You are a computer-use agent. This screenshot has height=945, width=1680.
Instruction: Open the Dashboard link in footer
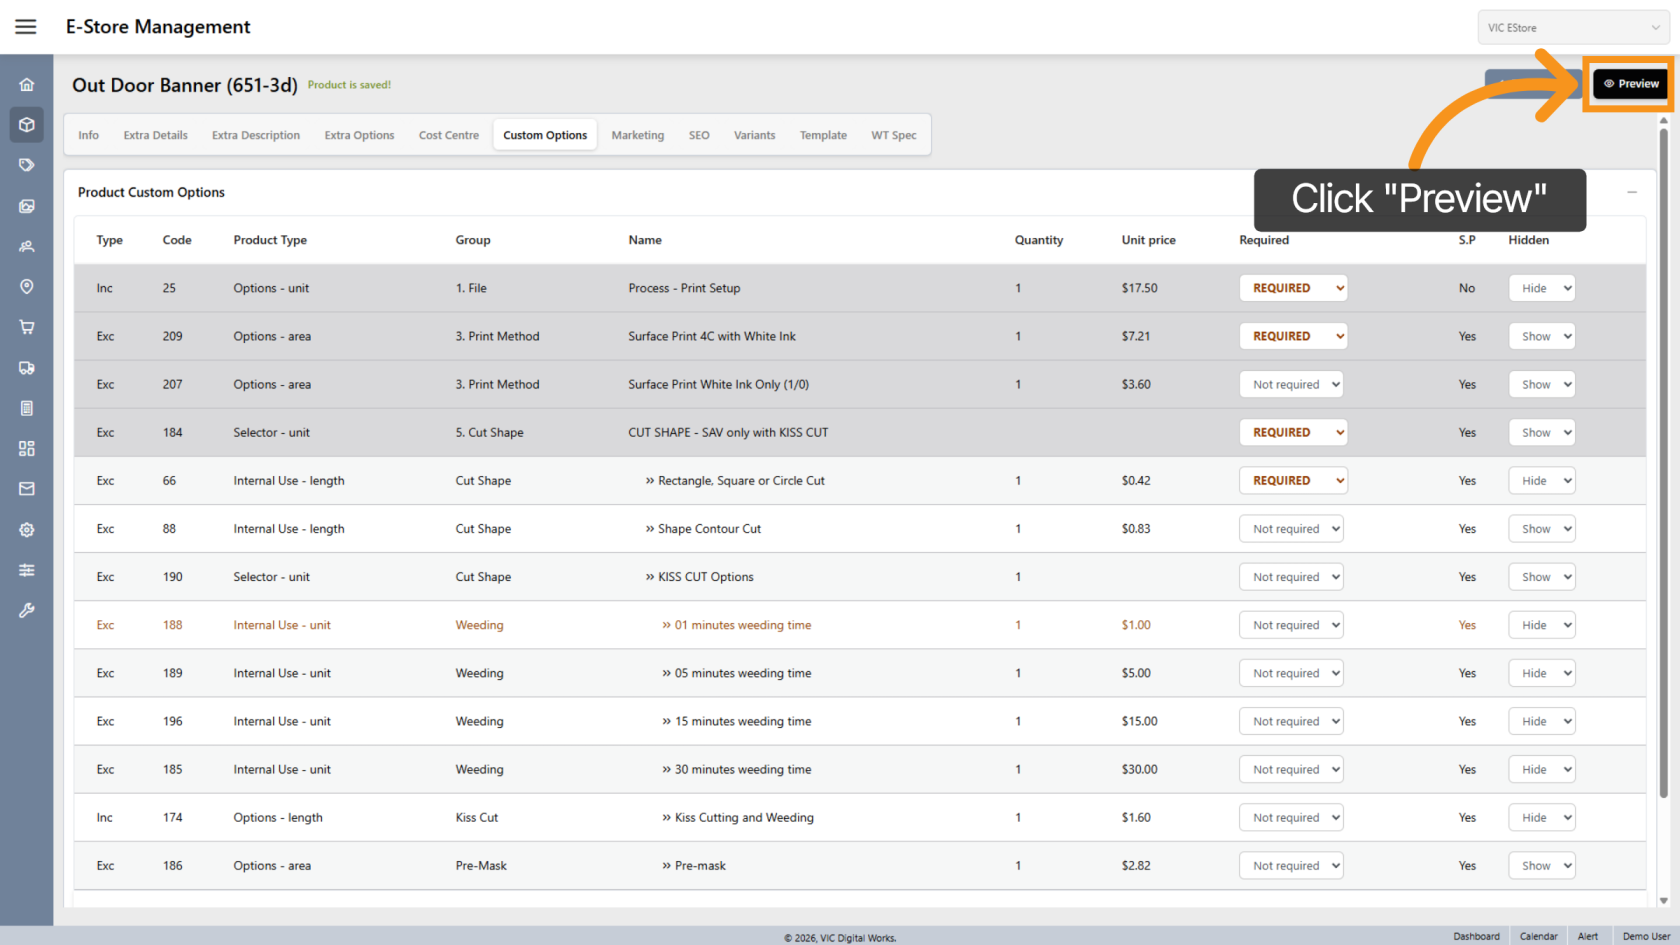click(1476, 936)
